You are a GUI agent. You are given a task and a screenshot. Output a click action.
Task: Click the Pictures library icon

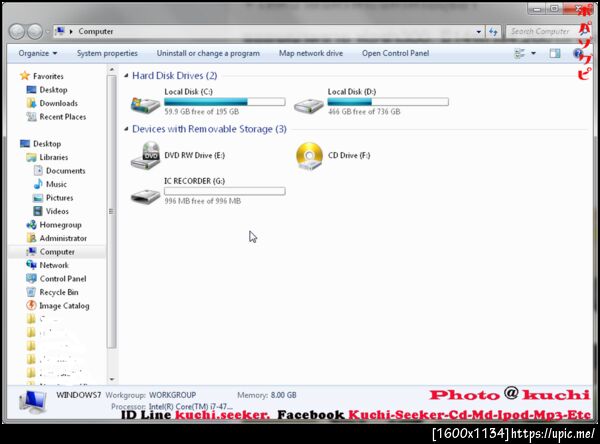(38, 198)
